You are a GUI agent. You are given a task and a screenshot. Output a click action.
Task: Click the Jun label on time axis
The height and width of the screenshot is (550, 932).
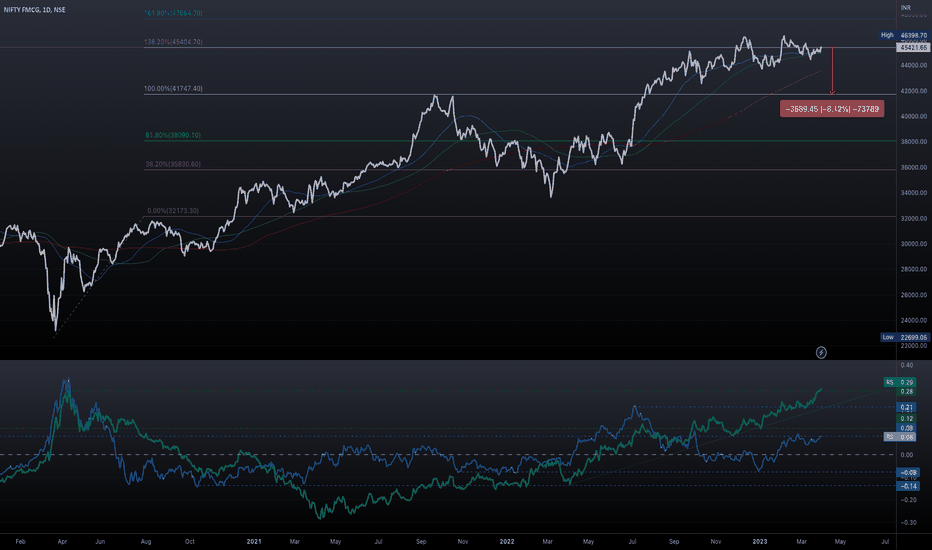100,542
